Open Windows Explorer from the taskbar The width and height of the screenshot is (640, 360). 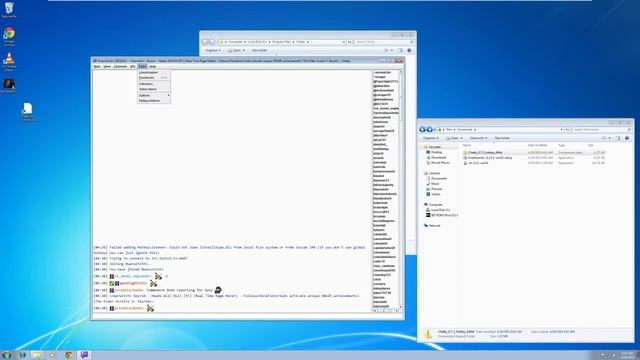[x=37, y=355]
